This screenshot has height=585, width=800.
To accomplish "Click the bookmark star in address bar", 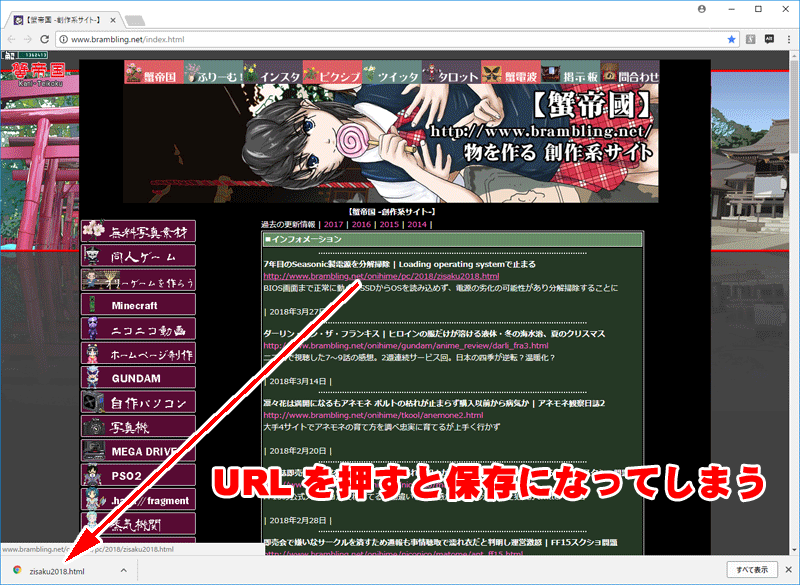I will pyautogui.click(x=731, y=39).
